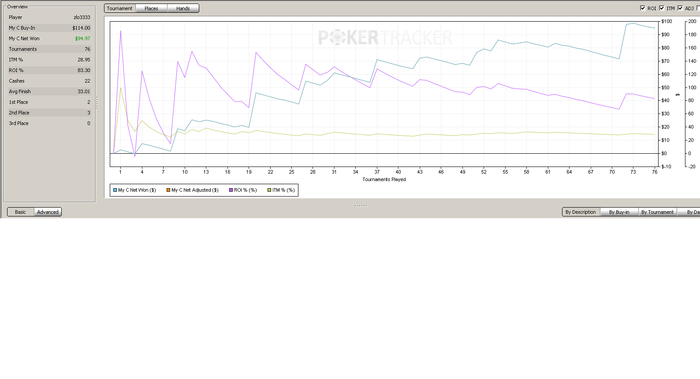
Task: Click the 'My C Net Adjusted ($)' legend label
Action: coord(195,190)
